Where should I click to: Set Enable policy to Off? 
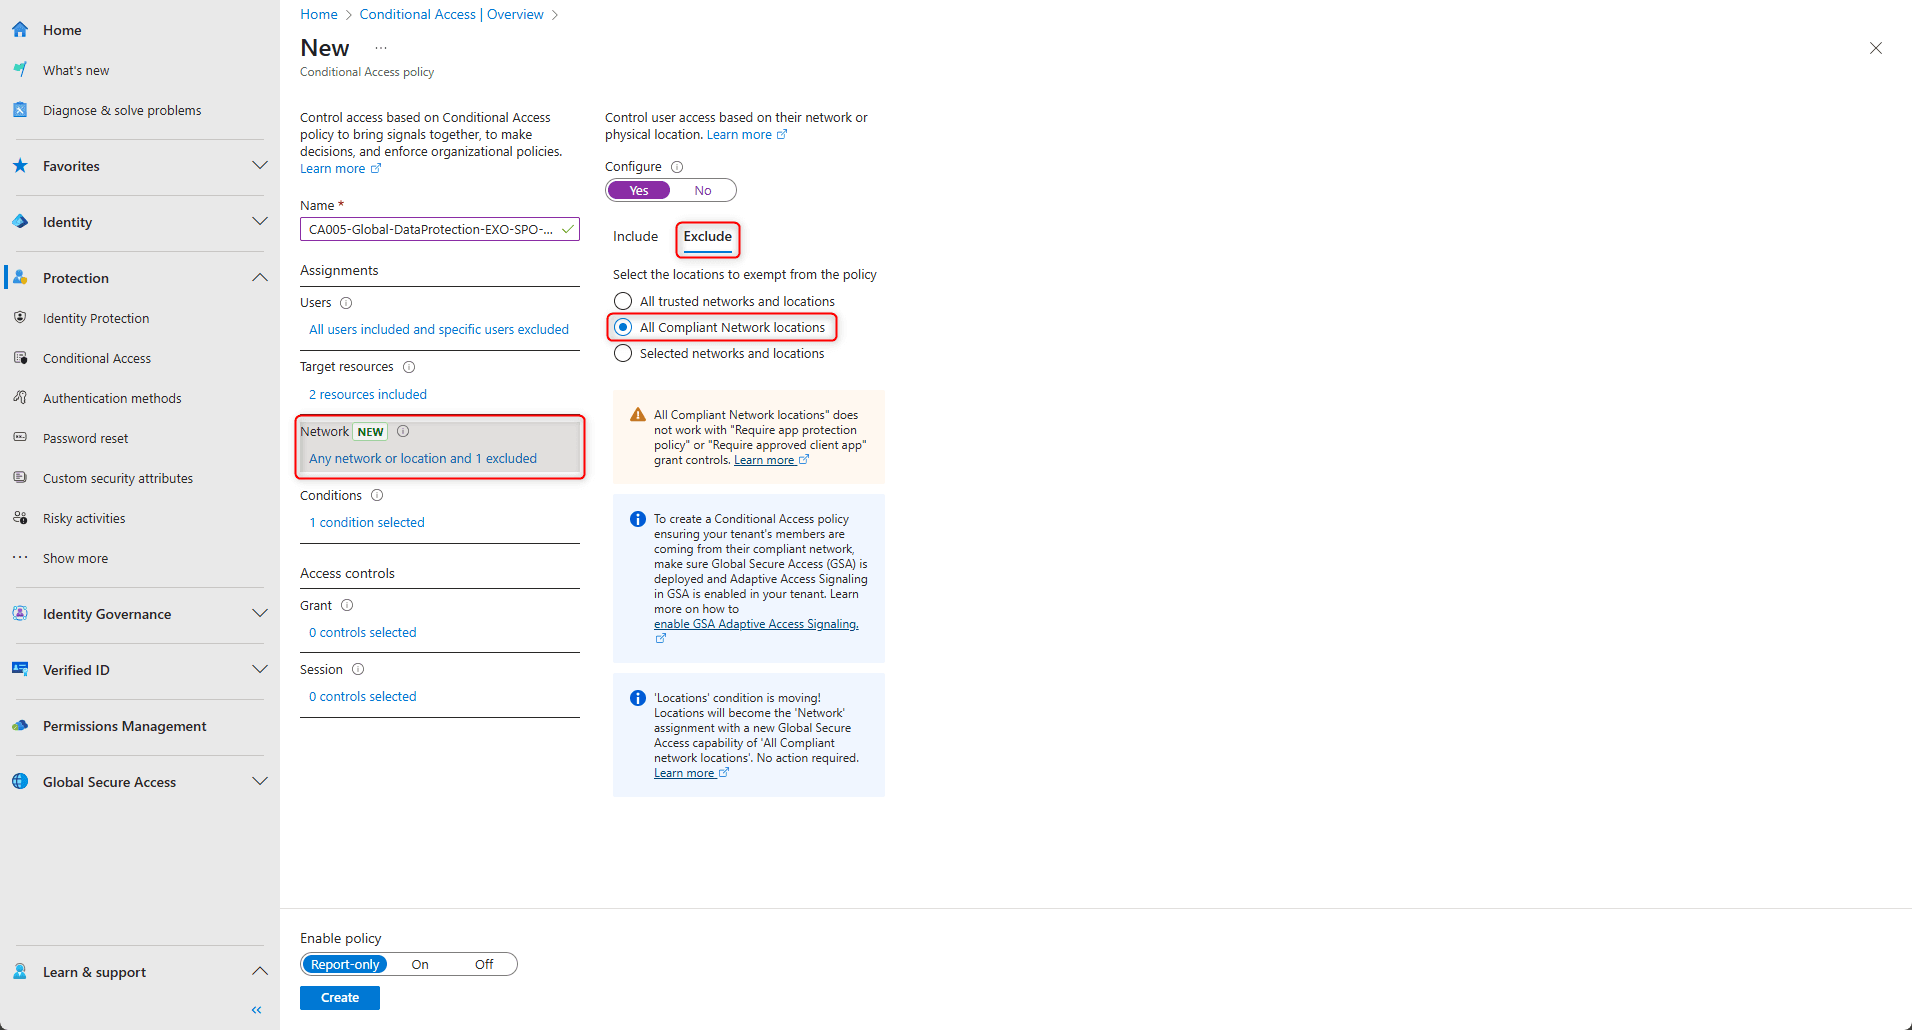coord(484,964)
